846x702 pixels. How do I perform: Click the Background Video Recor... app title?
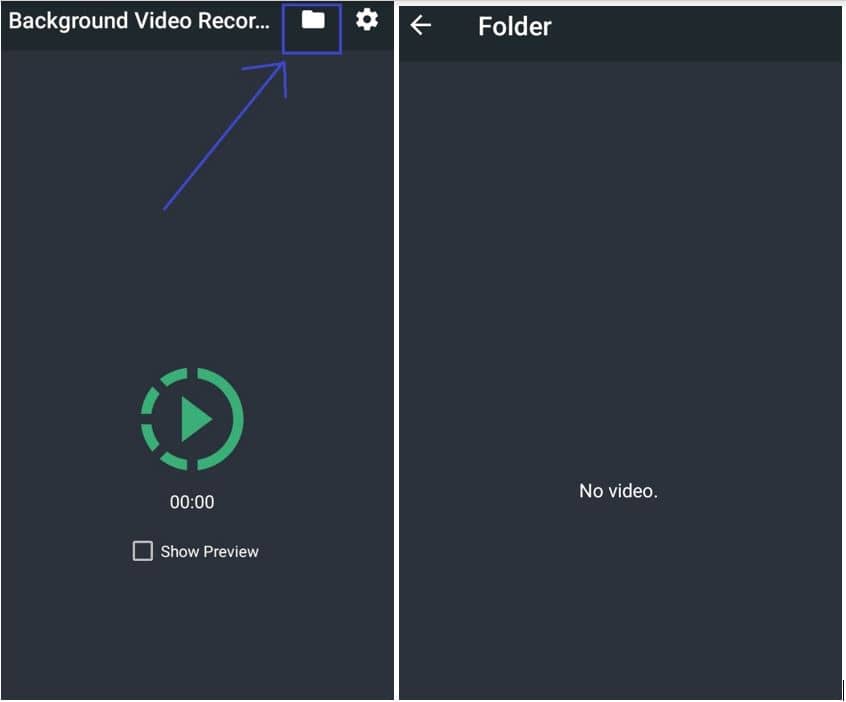pyautogui.click(x=139, y=21)
